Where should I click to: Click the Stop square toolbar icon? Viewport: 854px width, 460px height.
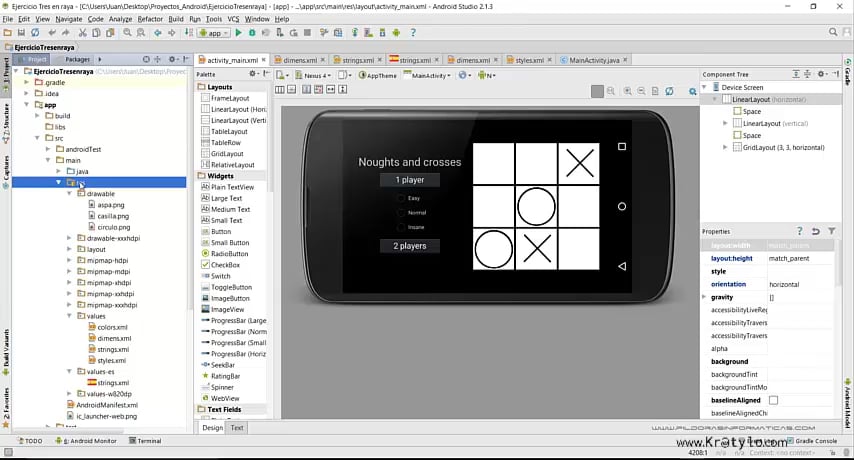pyautogui.click(x=308, y=33)
